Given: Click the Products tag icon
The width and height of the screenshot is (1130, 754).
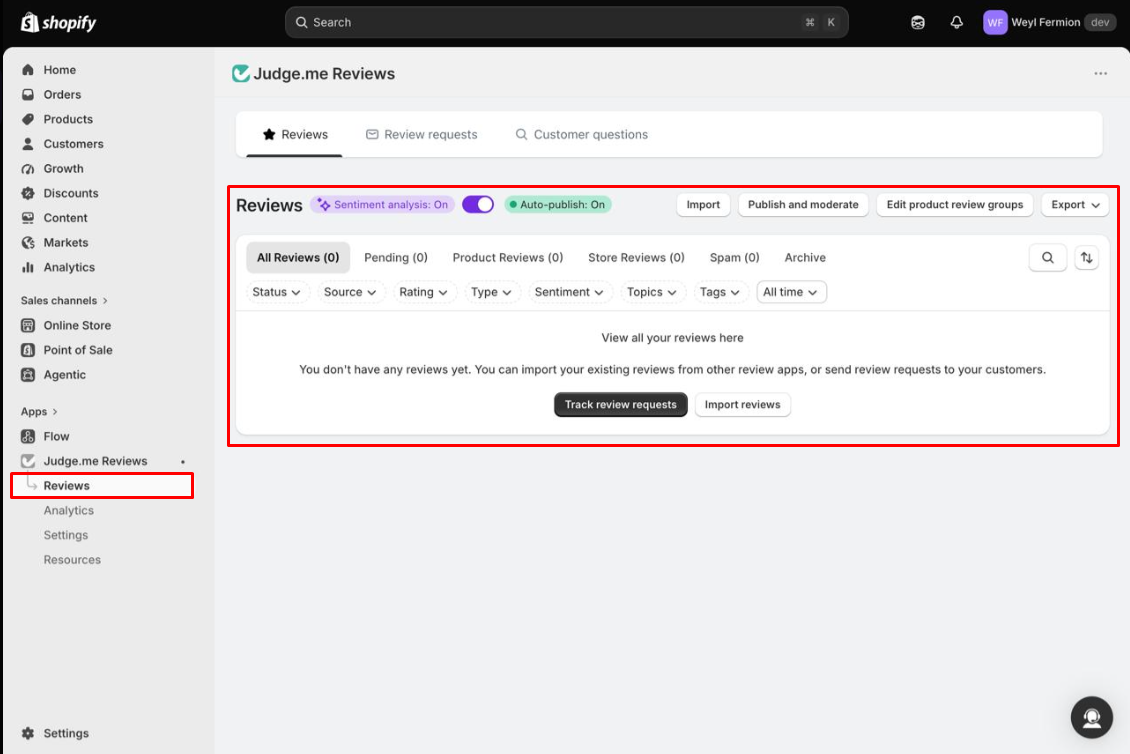Looking at the screenshot, I should click(x=28, y=119).
